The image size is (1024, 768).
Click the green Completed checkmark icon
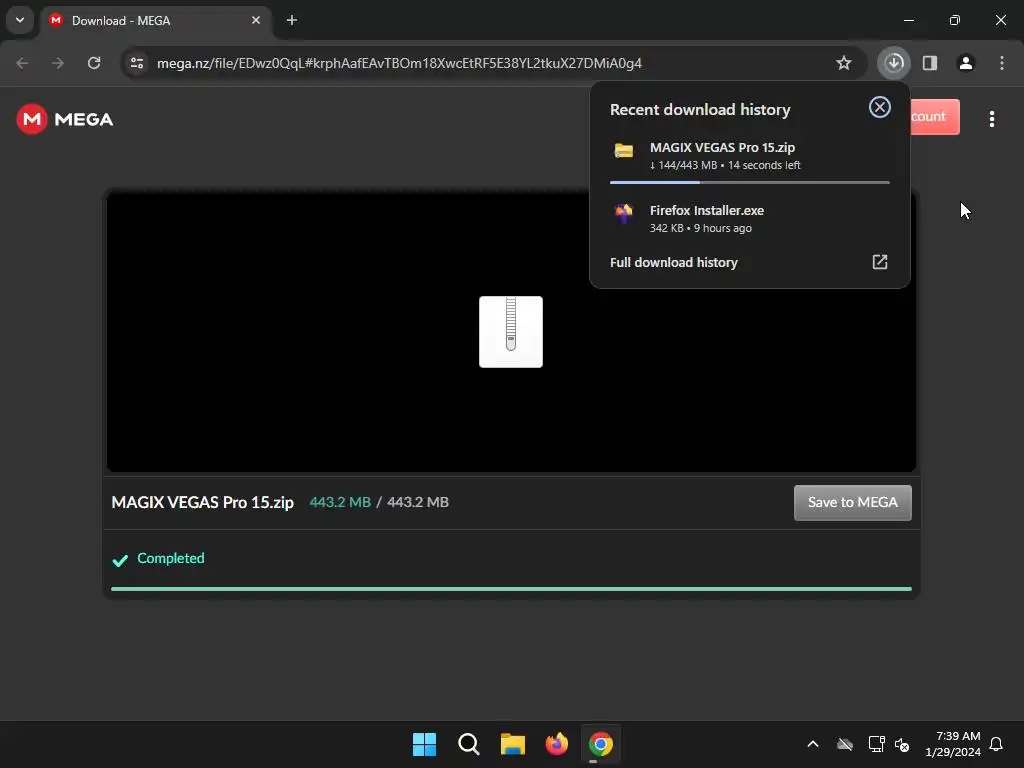pyautogui.click(x=120, y=560)
